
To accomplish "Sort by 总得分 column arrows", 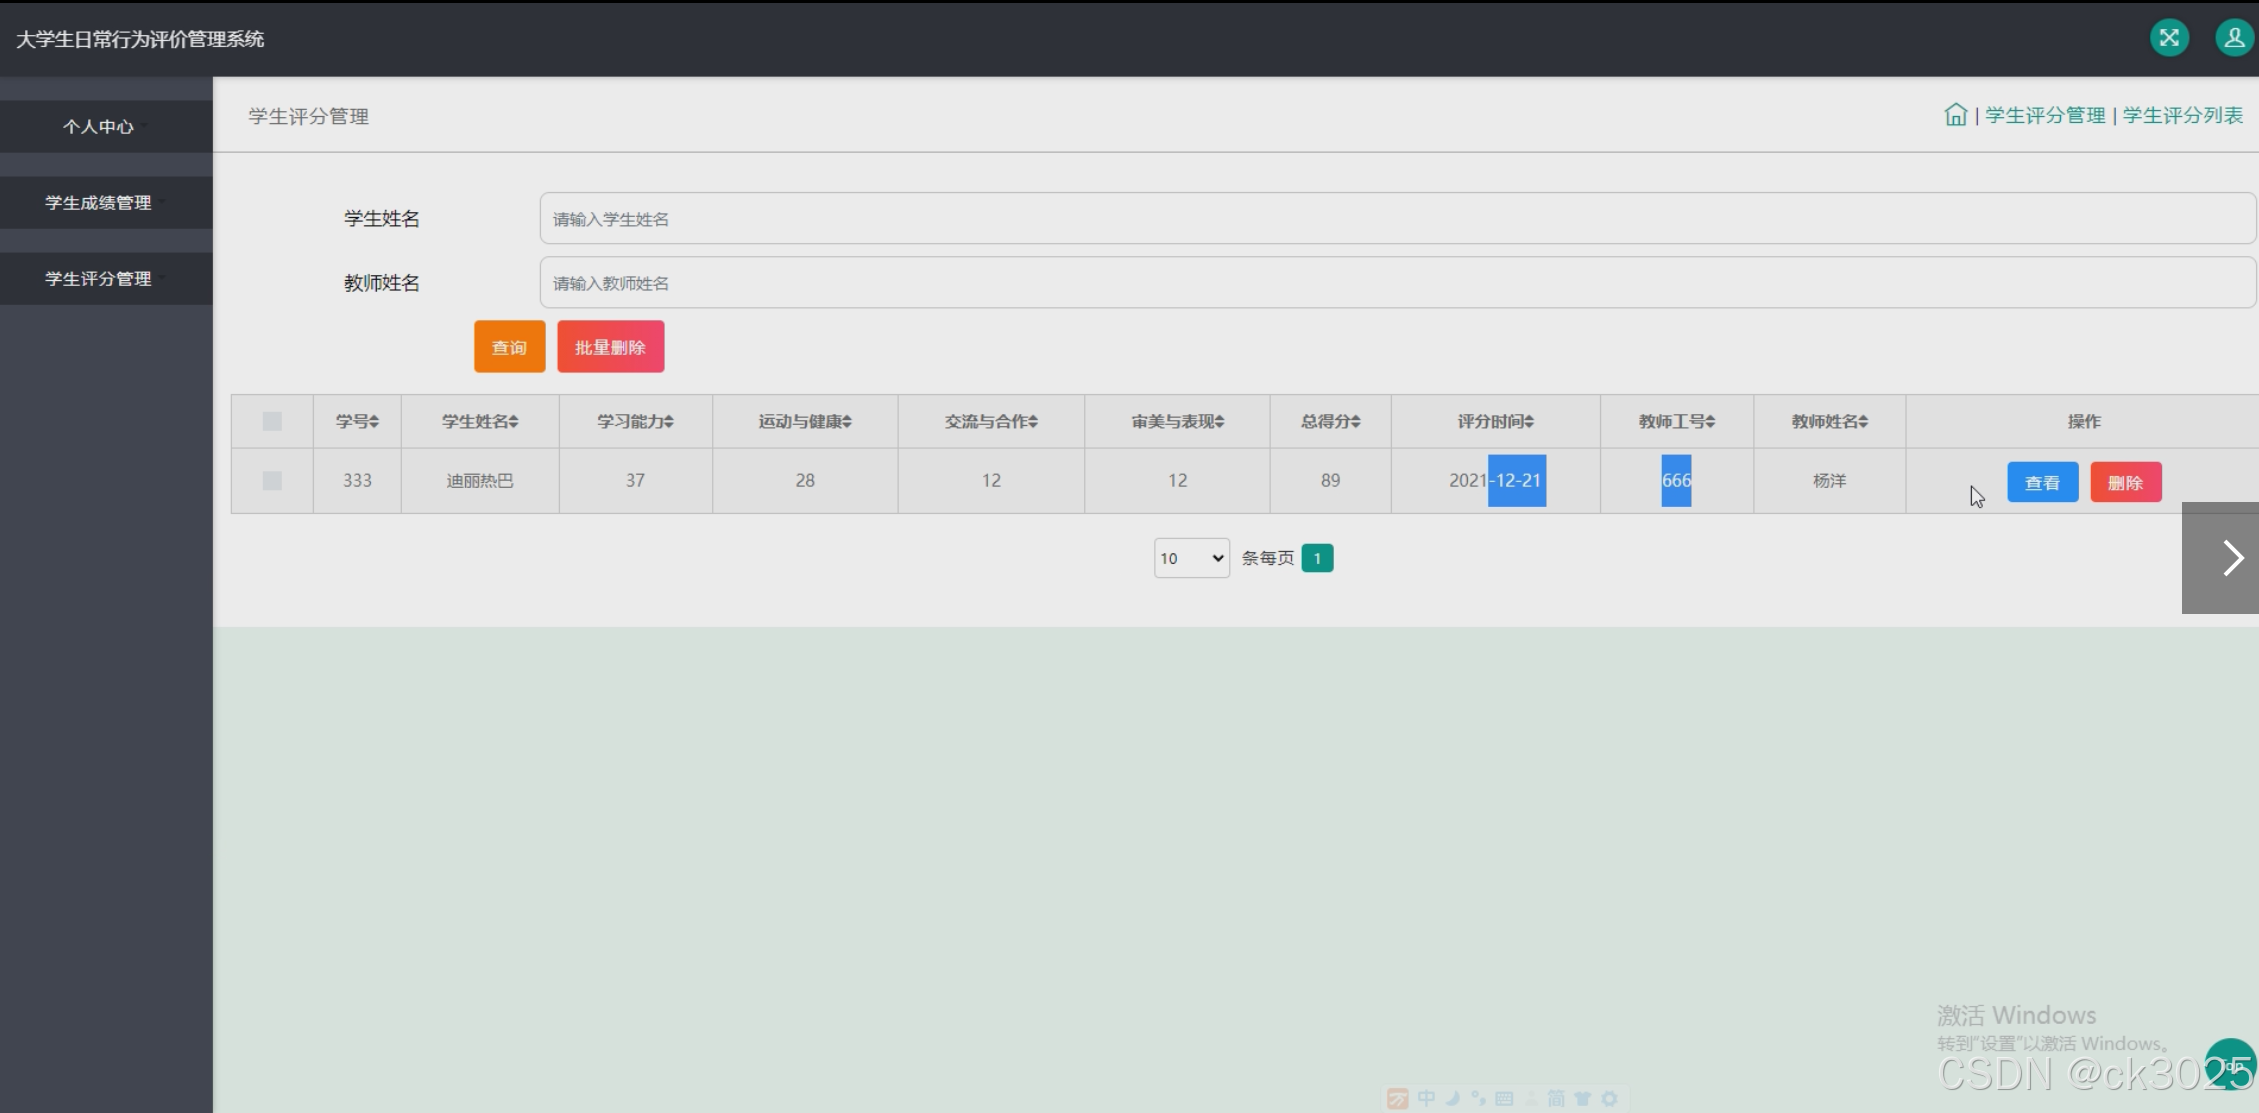I will [x=1355, y=422].
